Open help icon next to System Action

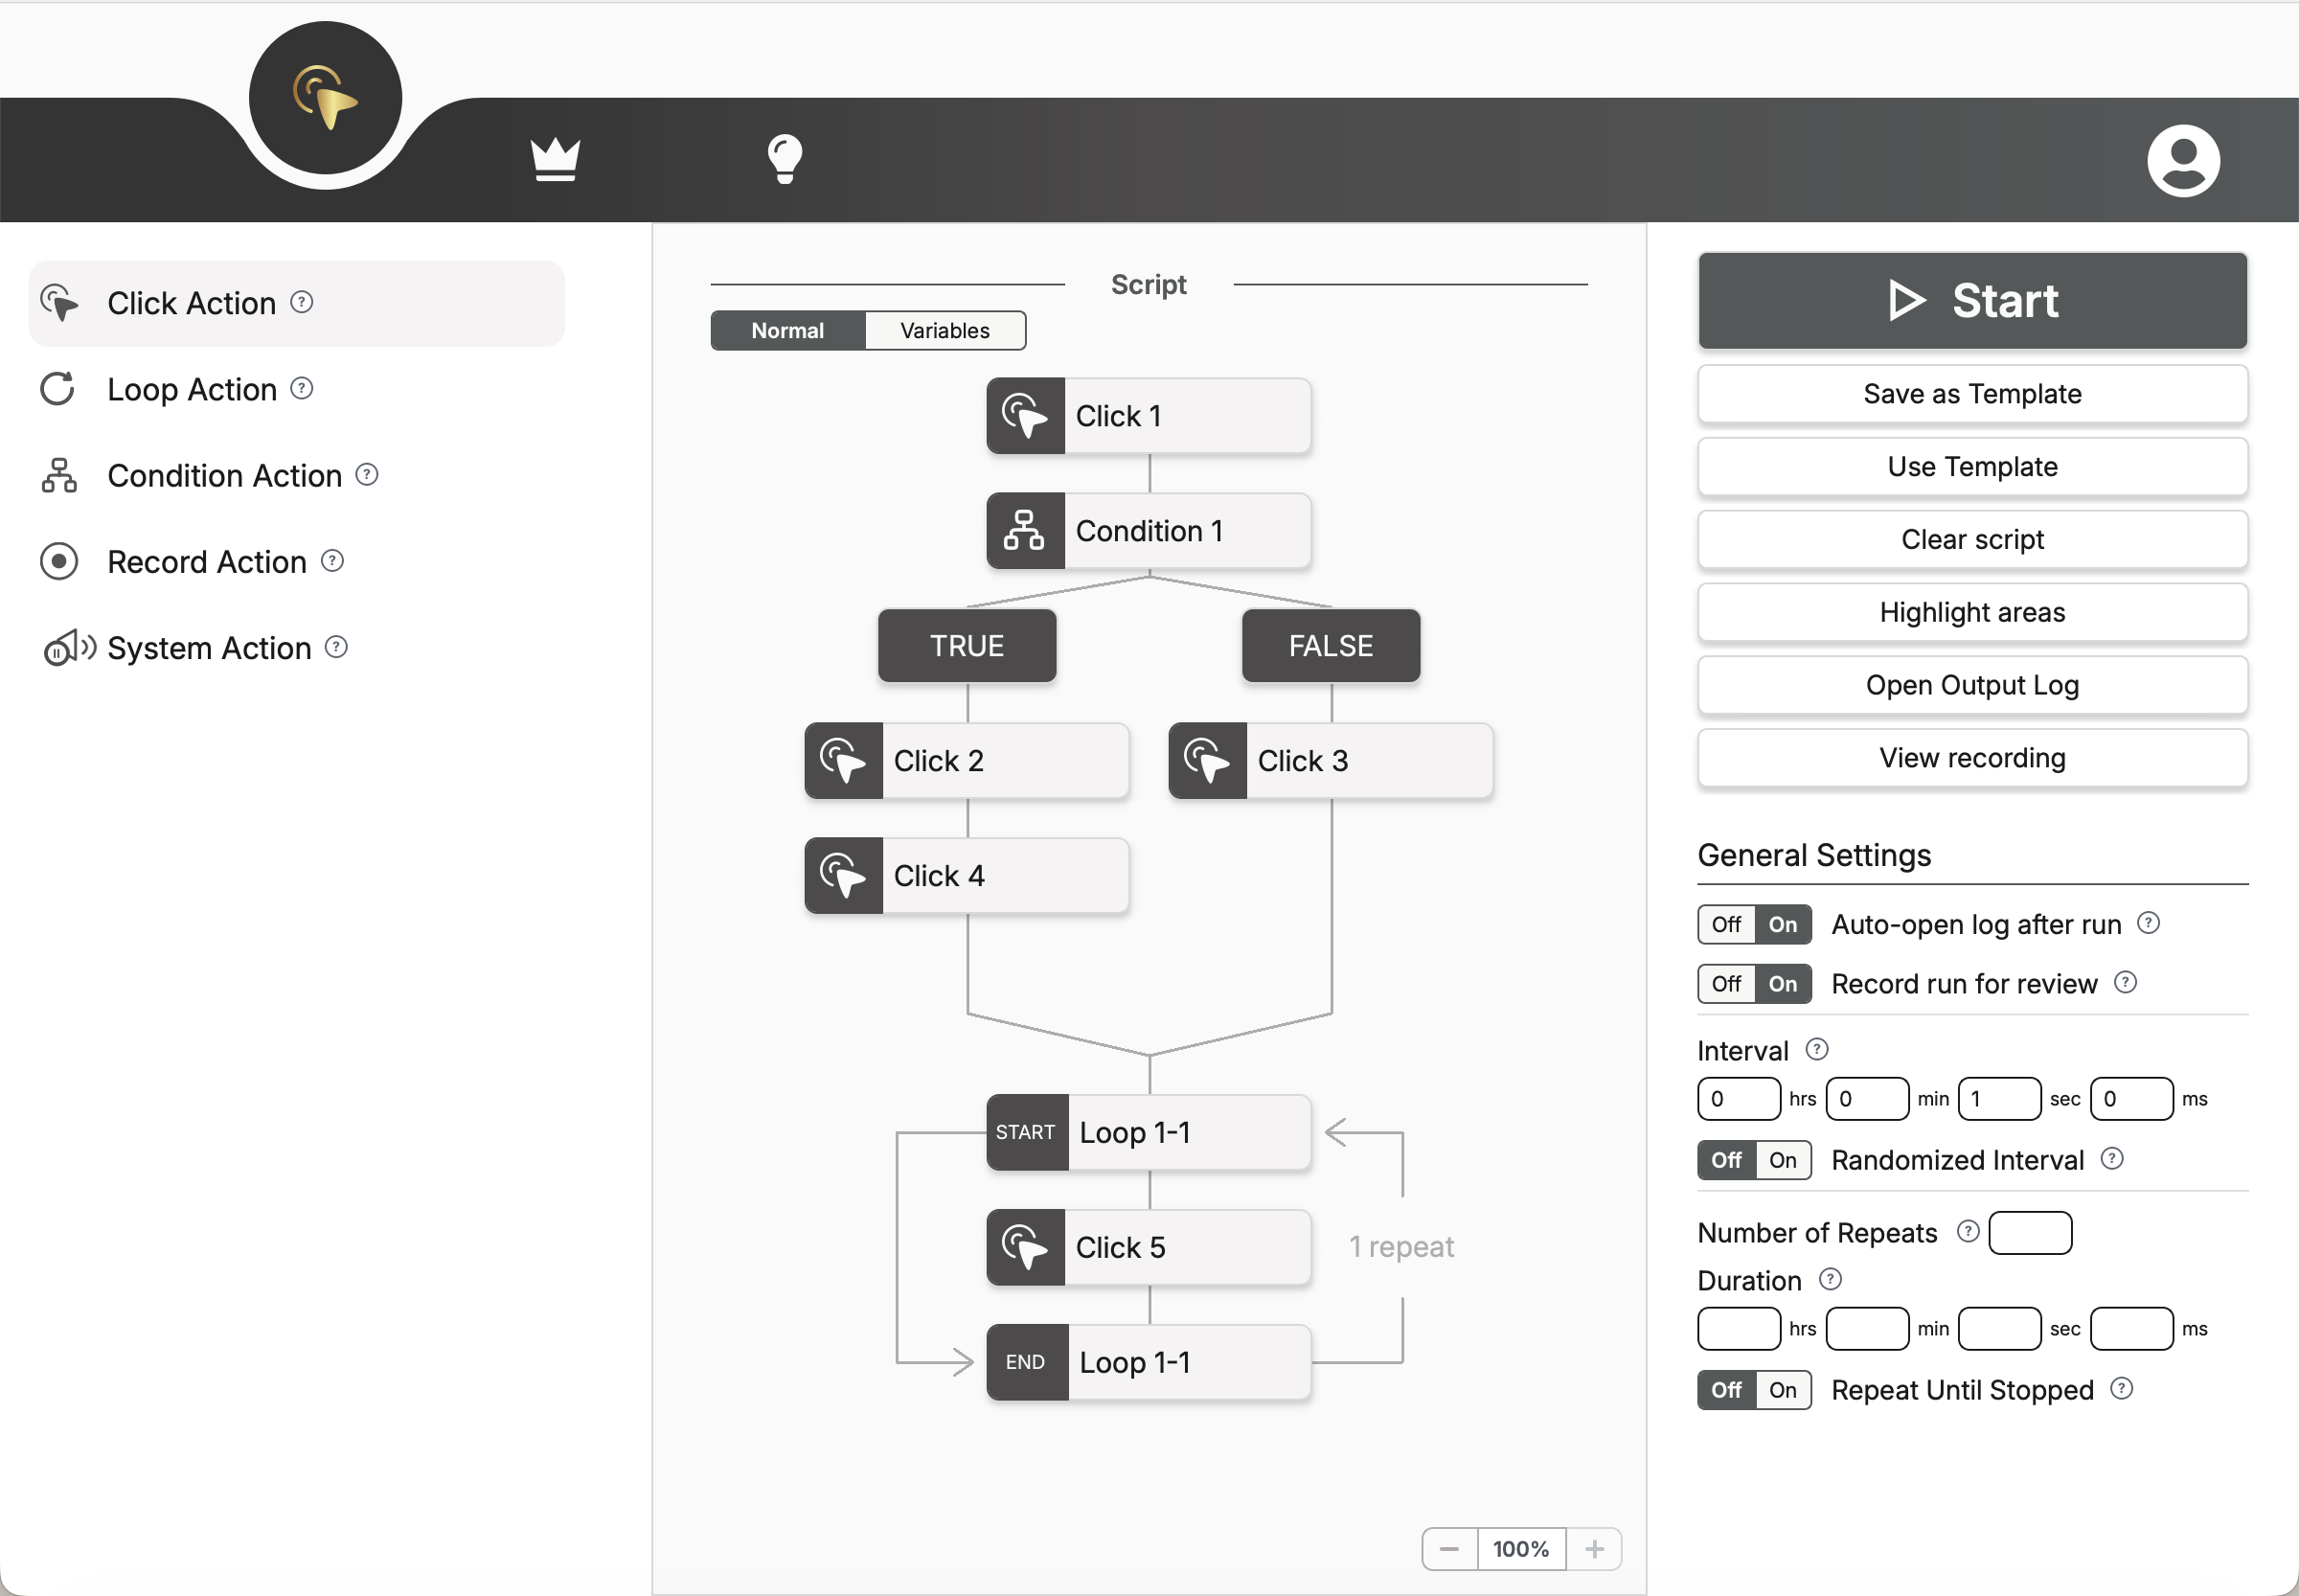pos(337,647)
